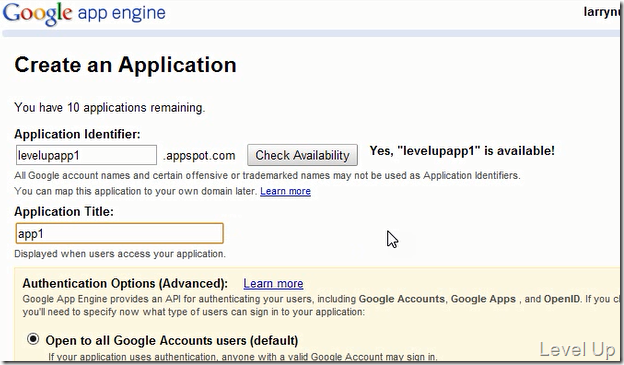This screenshot has width=624, height=365.
Task: Click the larryn account name in header
Action: click(x=601, y=12)
